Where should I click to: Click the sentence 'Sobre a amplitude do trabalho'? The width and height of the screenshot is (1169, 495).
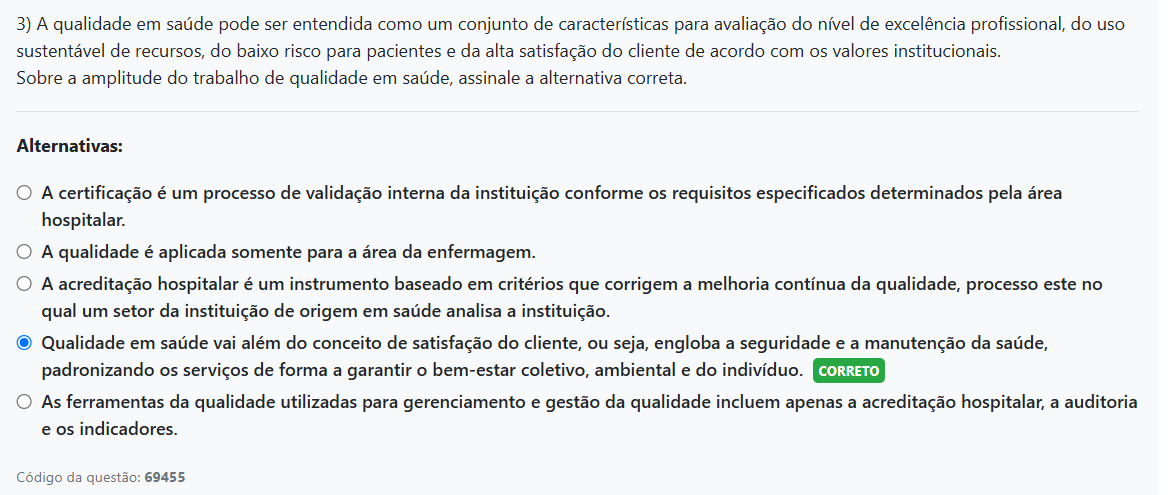tap(351, 79)
